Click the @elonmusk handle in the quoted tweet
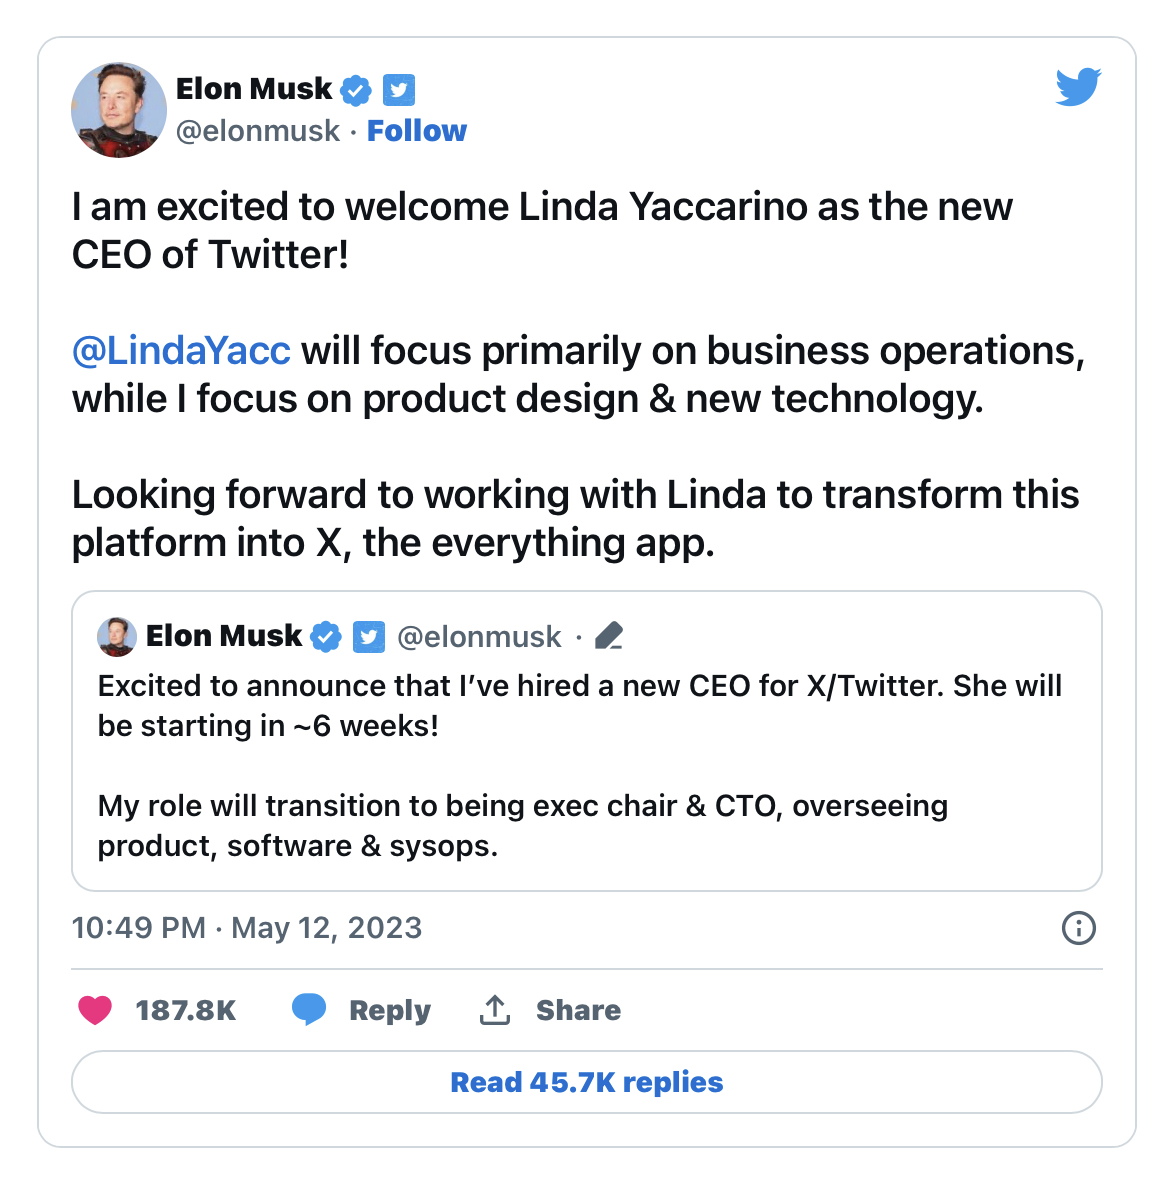The height and width of the screenshot is (1188, 1176). [479, 637]
